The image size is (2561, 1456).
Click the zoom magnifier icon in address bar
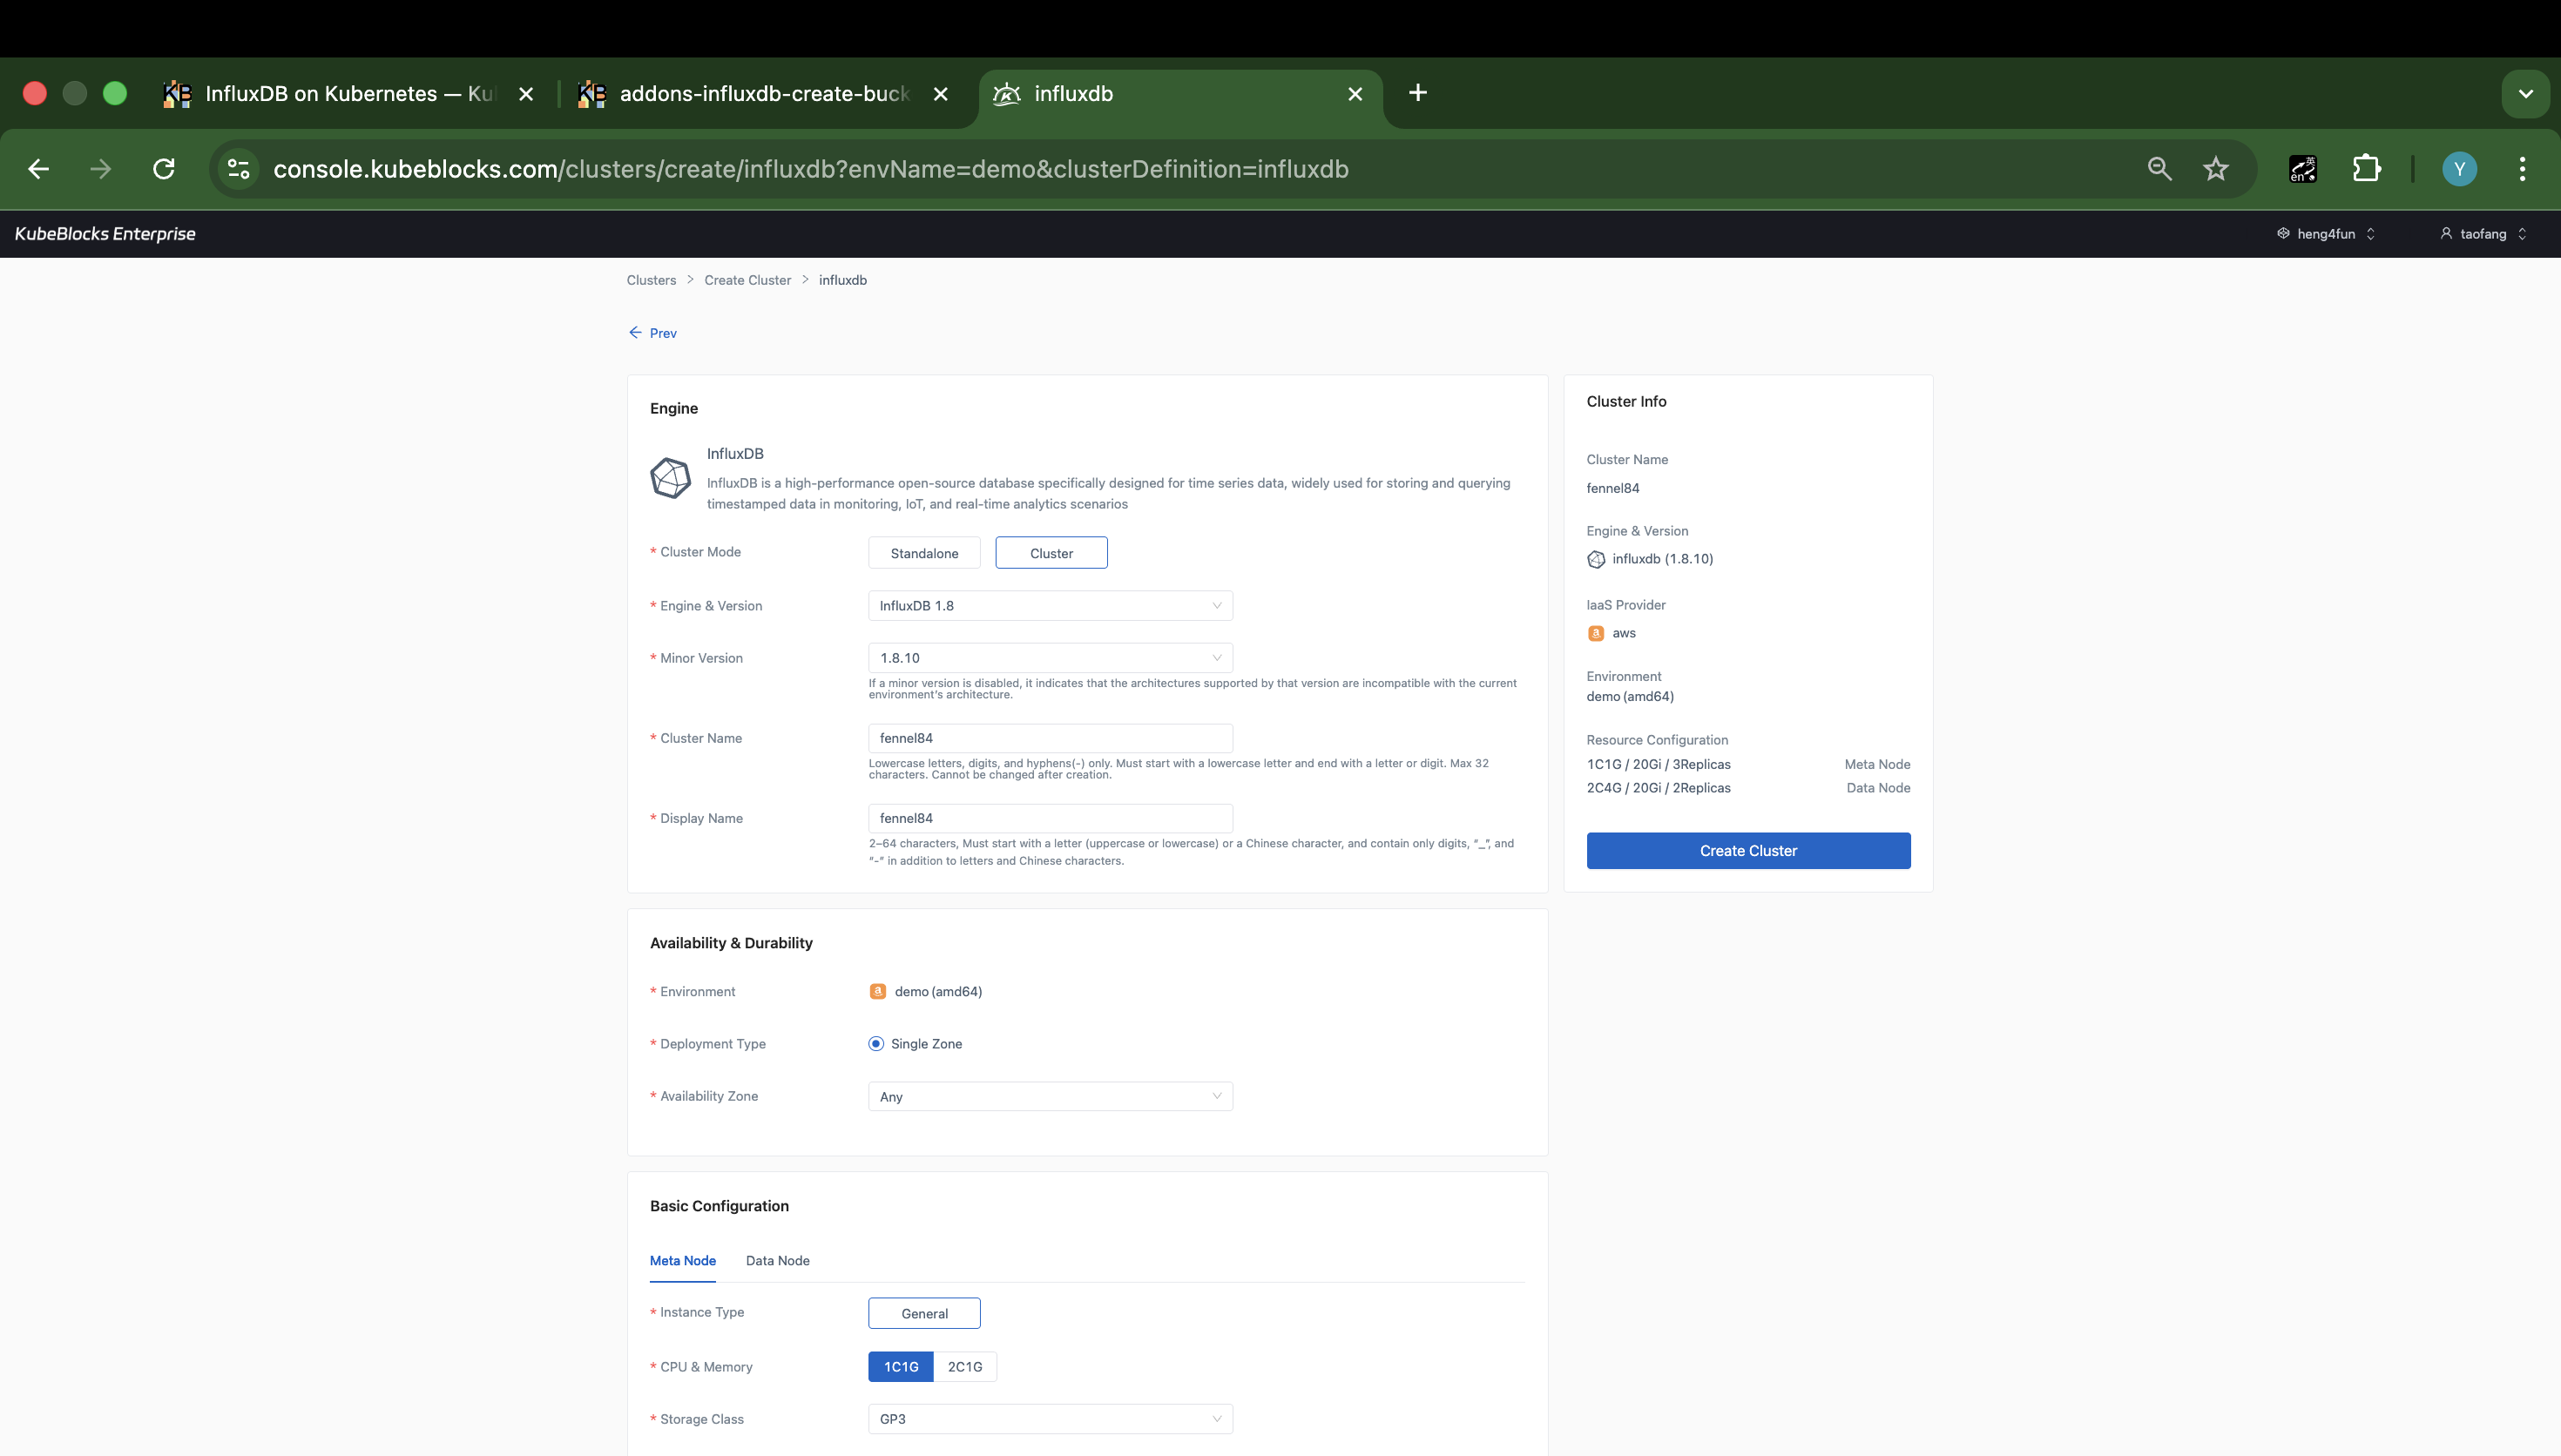click(x=2159, y=169)
